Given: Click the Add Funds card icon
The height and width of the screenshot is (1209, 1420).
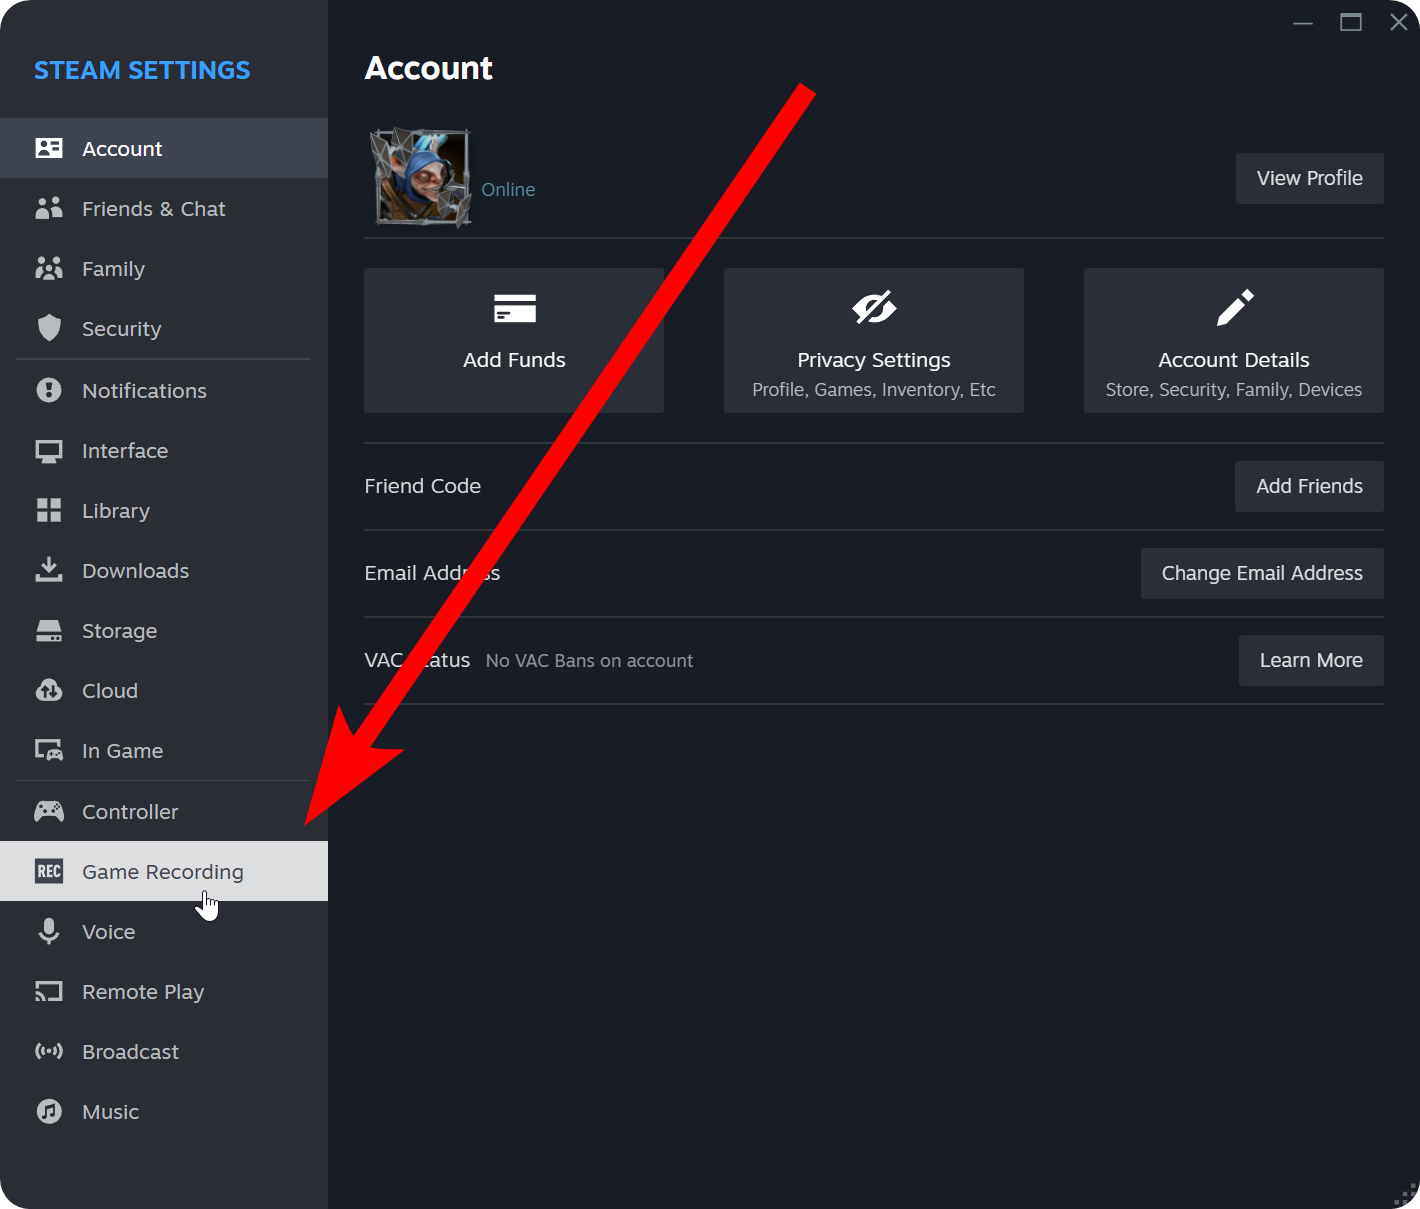Looking at the screenshot, I should (x=514, y=308).
